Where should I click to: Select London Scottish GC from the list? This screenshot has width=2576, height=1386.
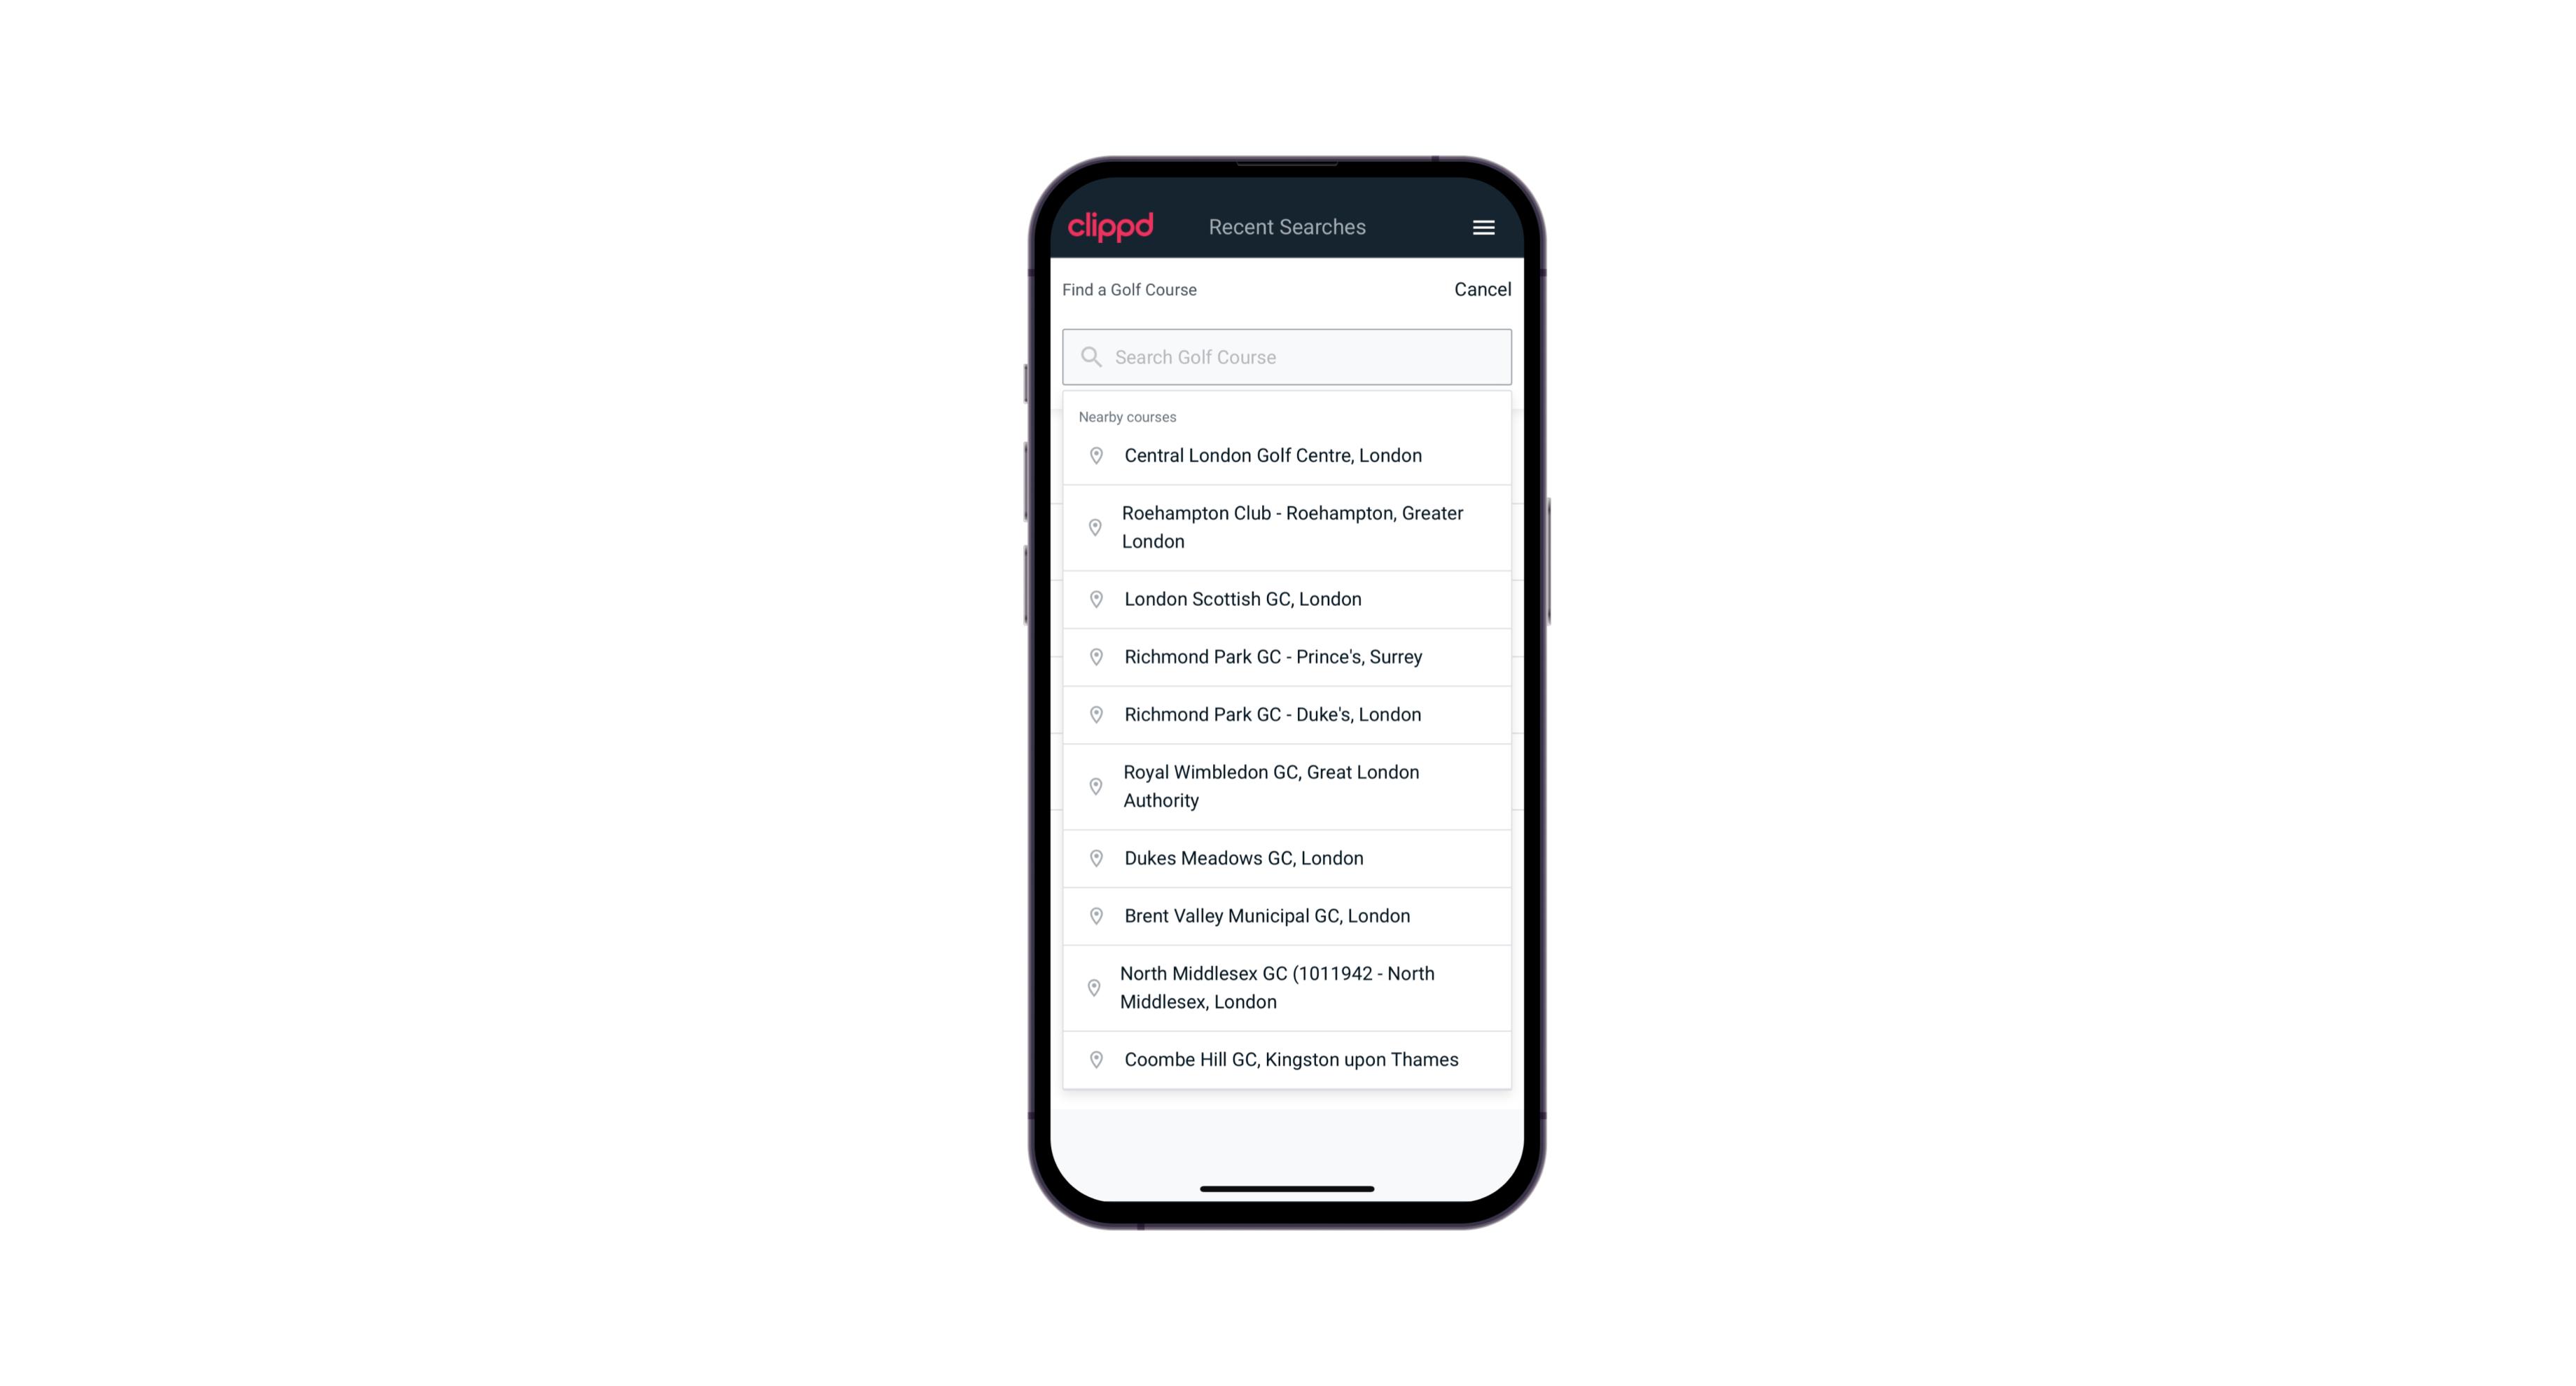tap(1287, 599)
